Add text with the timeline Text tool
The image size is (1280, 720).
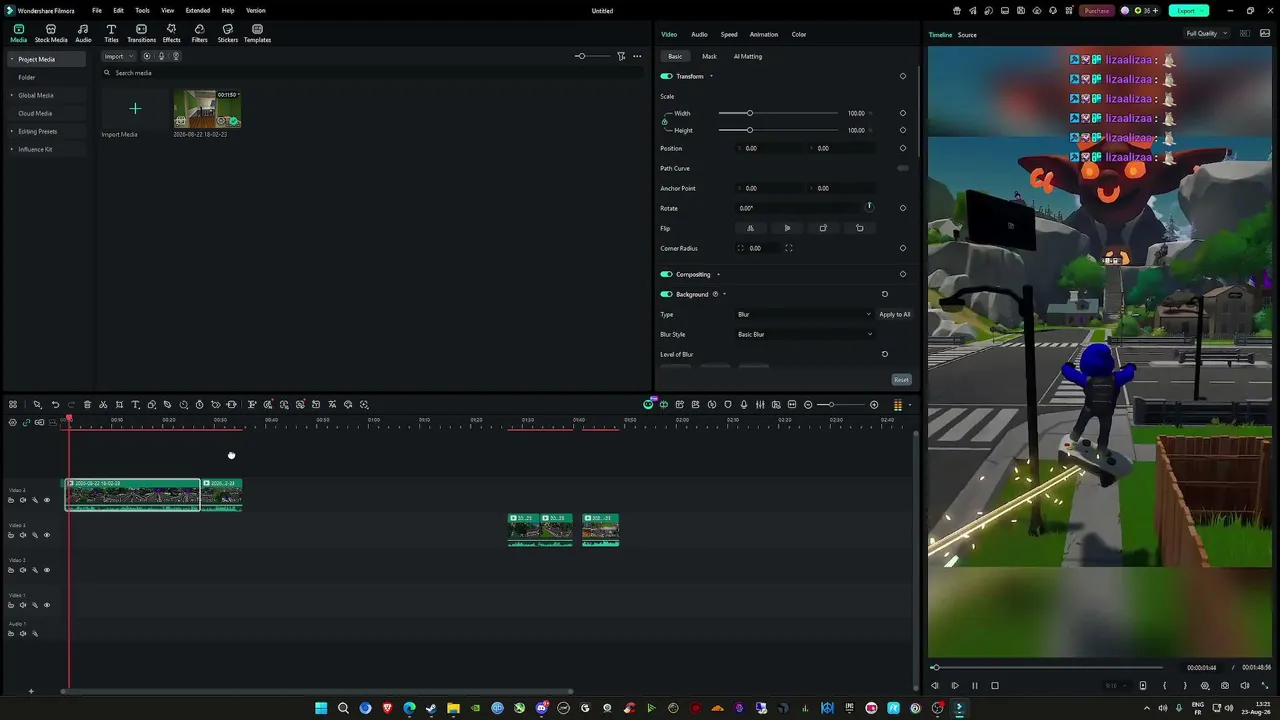click(135, 405)
